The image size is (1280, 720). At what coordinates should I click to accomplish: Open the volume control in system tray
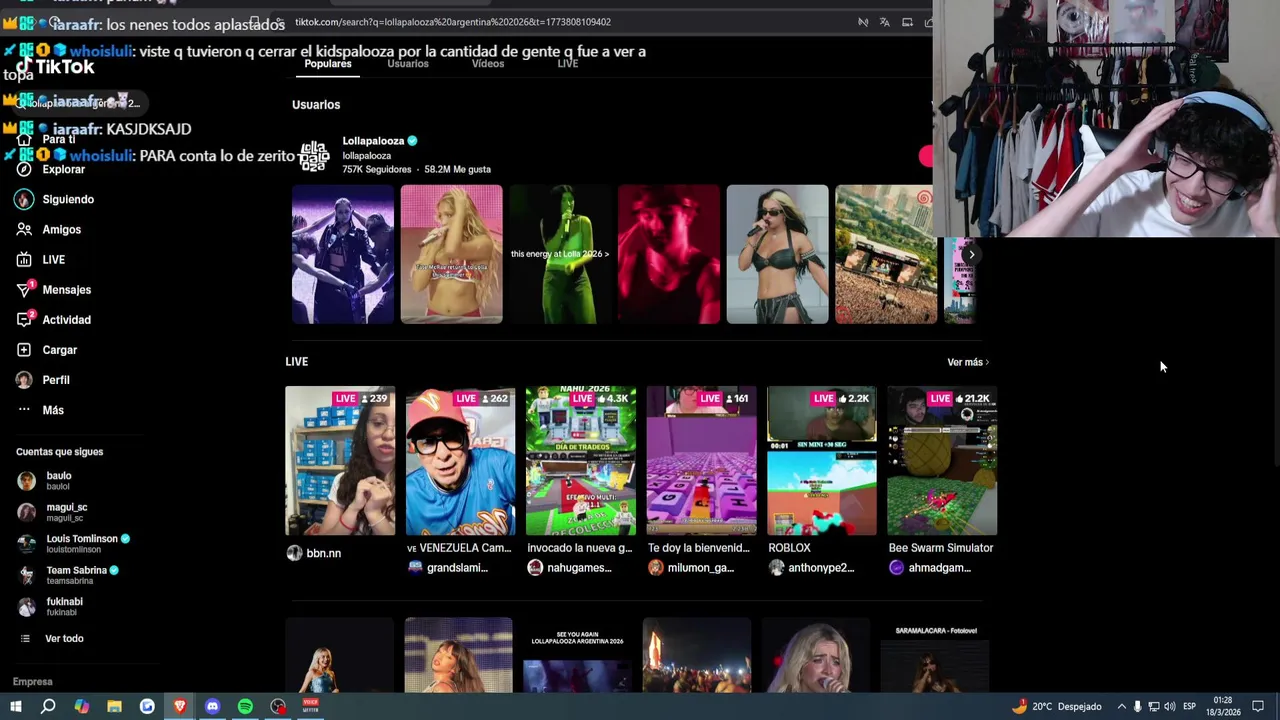point(1169,706)
